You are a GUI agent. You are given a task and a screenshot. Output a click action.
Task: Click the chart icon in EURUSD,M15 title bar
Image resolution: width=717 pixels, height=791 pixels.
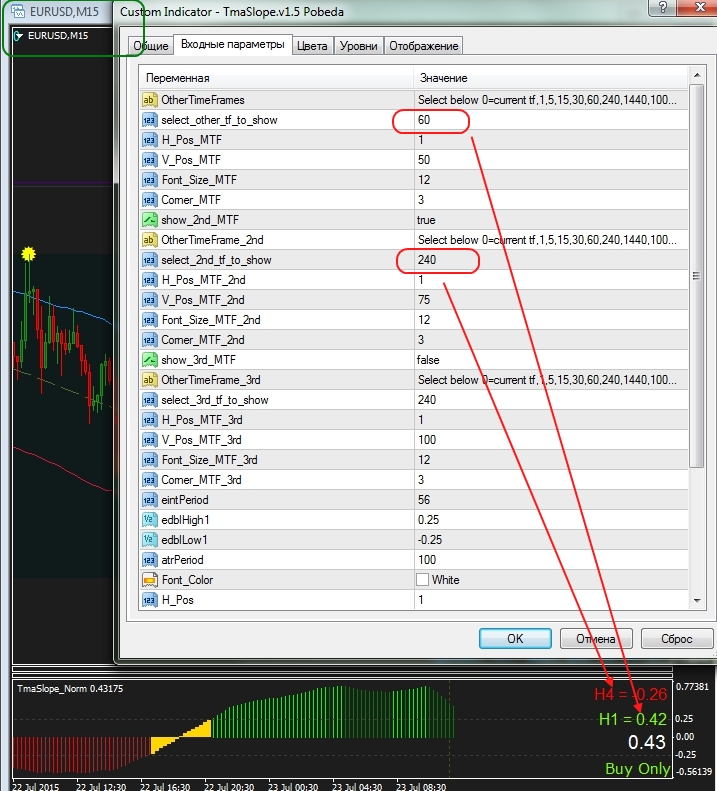tap(18, 12)
